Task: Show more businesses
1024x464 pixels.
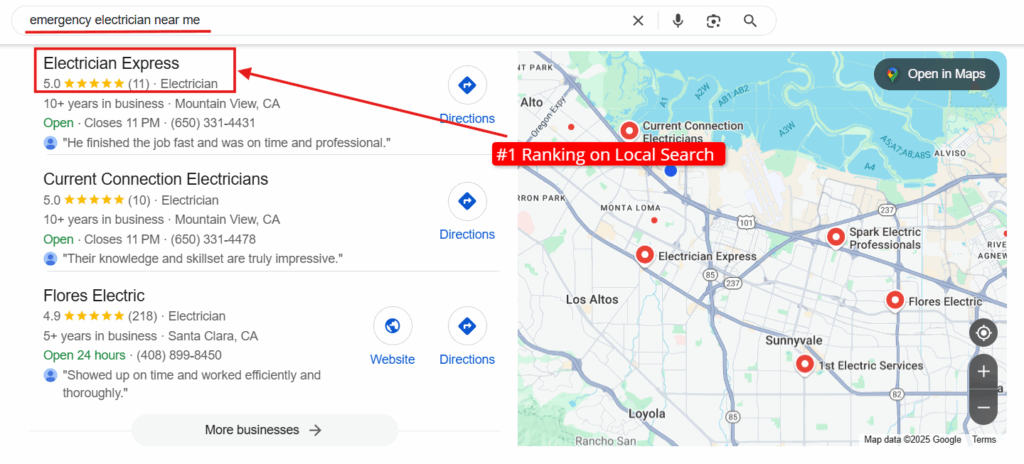Action: [264, 430]
